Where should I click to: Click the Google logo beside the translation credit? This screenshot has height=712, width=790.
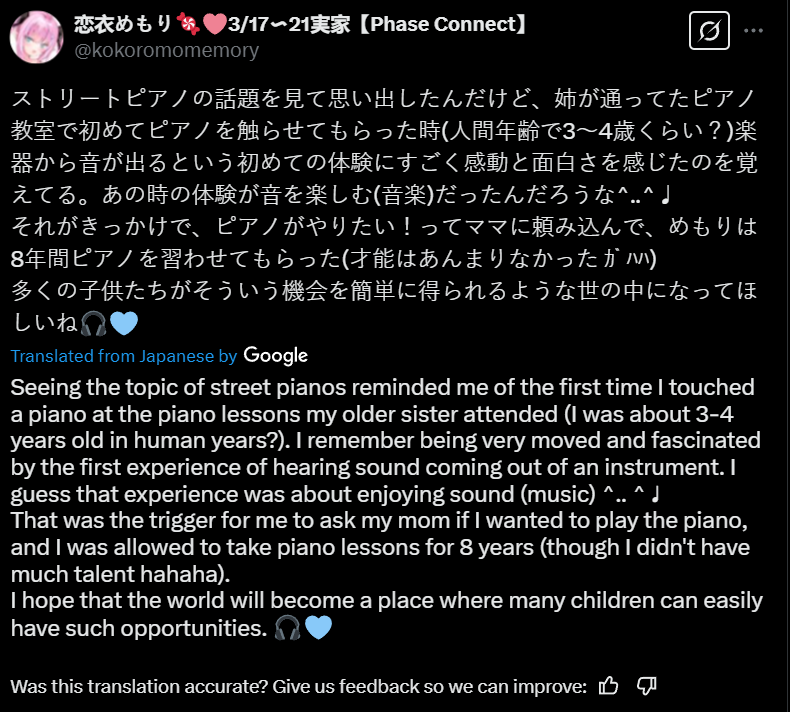(276, 355)
